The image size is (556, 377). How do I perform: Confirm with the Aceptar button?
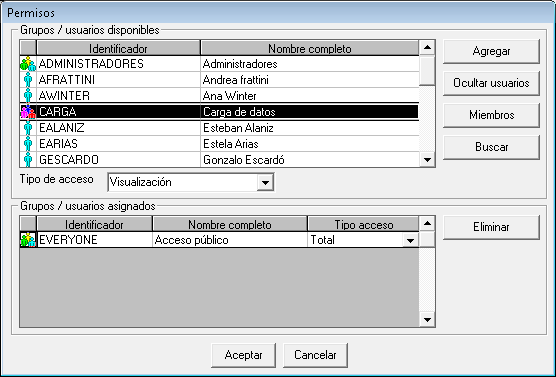point(243,355)
